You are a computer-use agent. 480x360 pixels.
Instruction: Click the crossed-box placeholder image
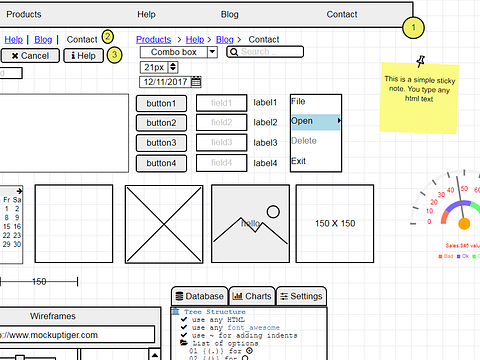[164, 224]
